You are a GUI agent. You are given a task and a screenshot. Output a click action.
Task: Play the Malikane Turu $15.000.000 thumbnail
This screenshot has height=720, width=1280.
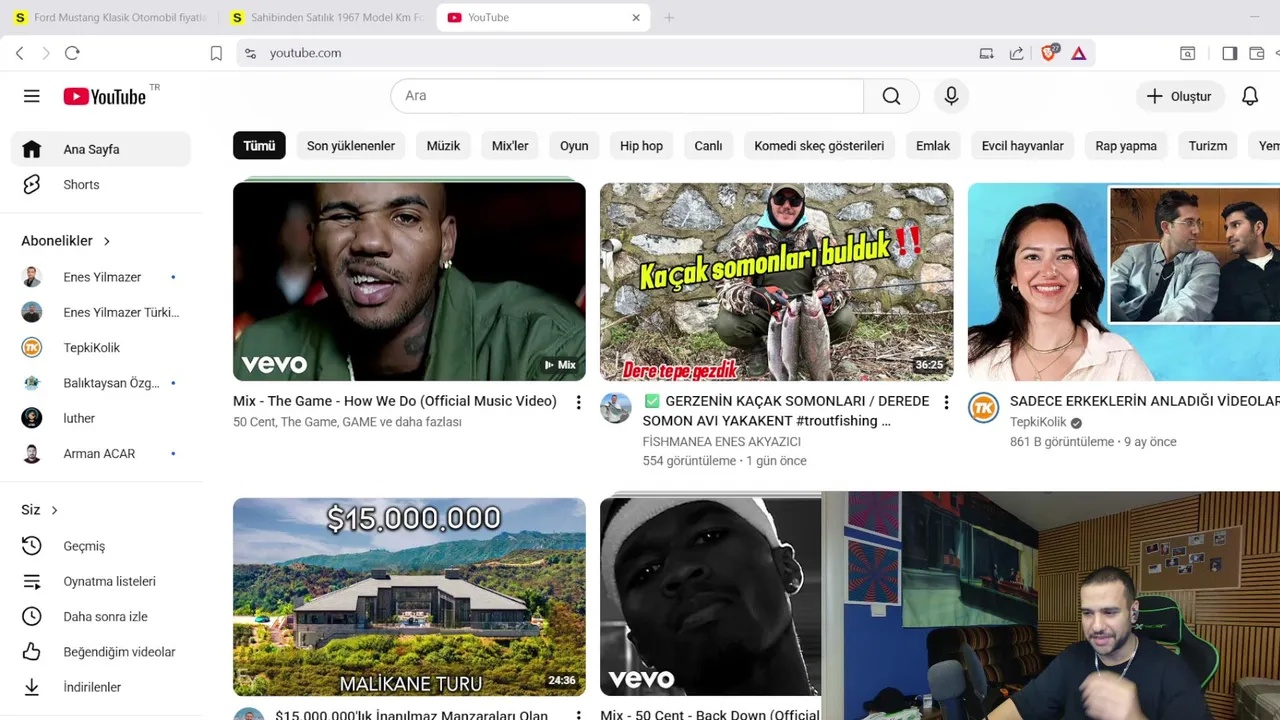(409, 597)
